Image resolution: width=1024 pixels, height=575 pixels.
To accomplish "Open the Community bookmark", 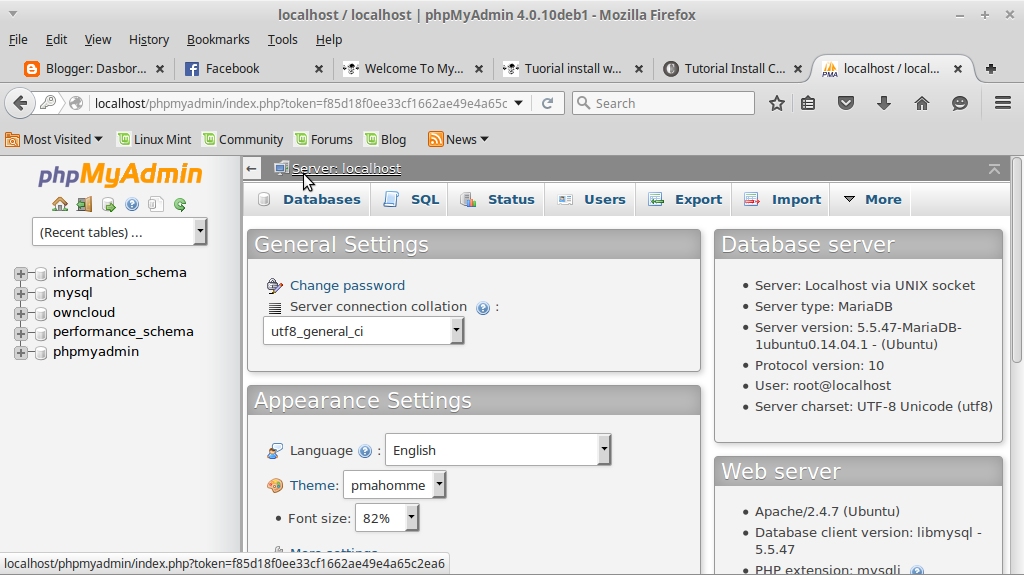I will (x=243, y=139).
